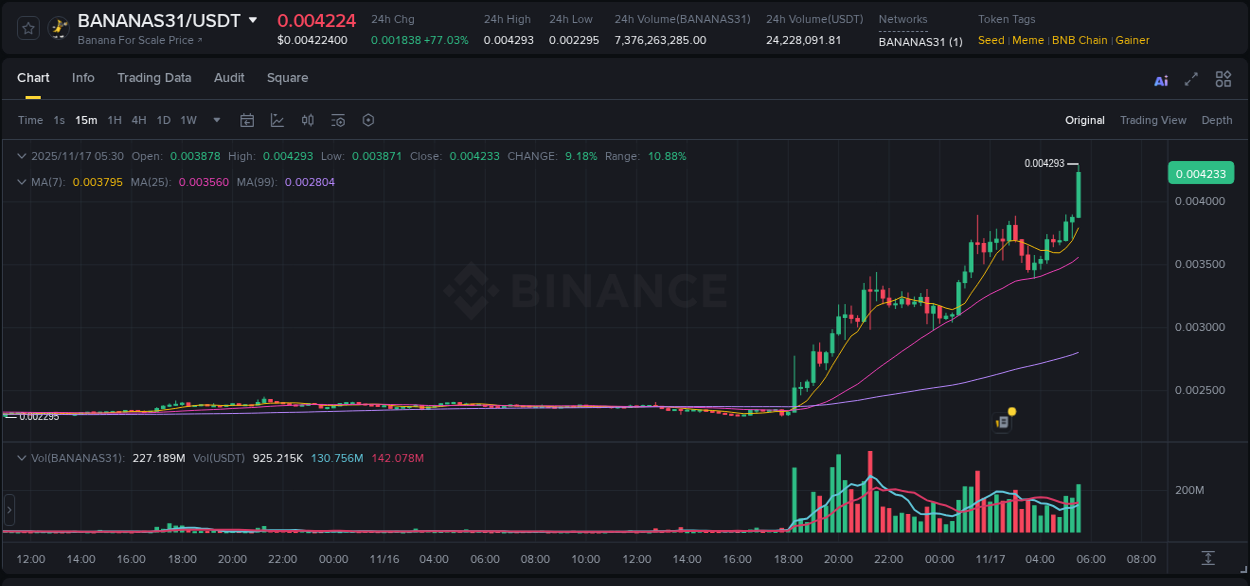Viewport: 1250px width, 586px height.
Task: Open the date range calendar picker
Action: pos(247,120)
